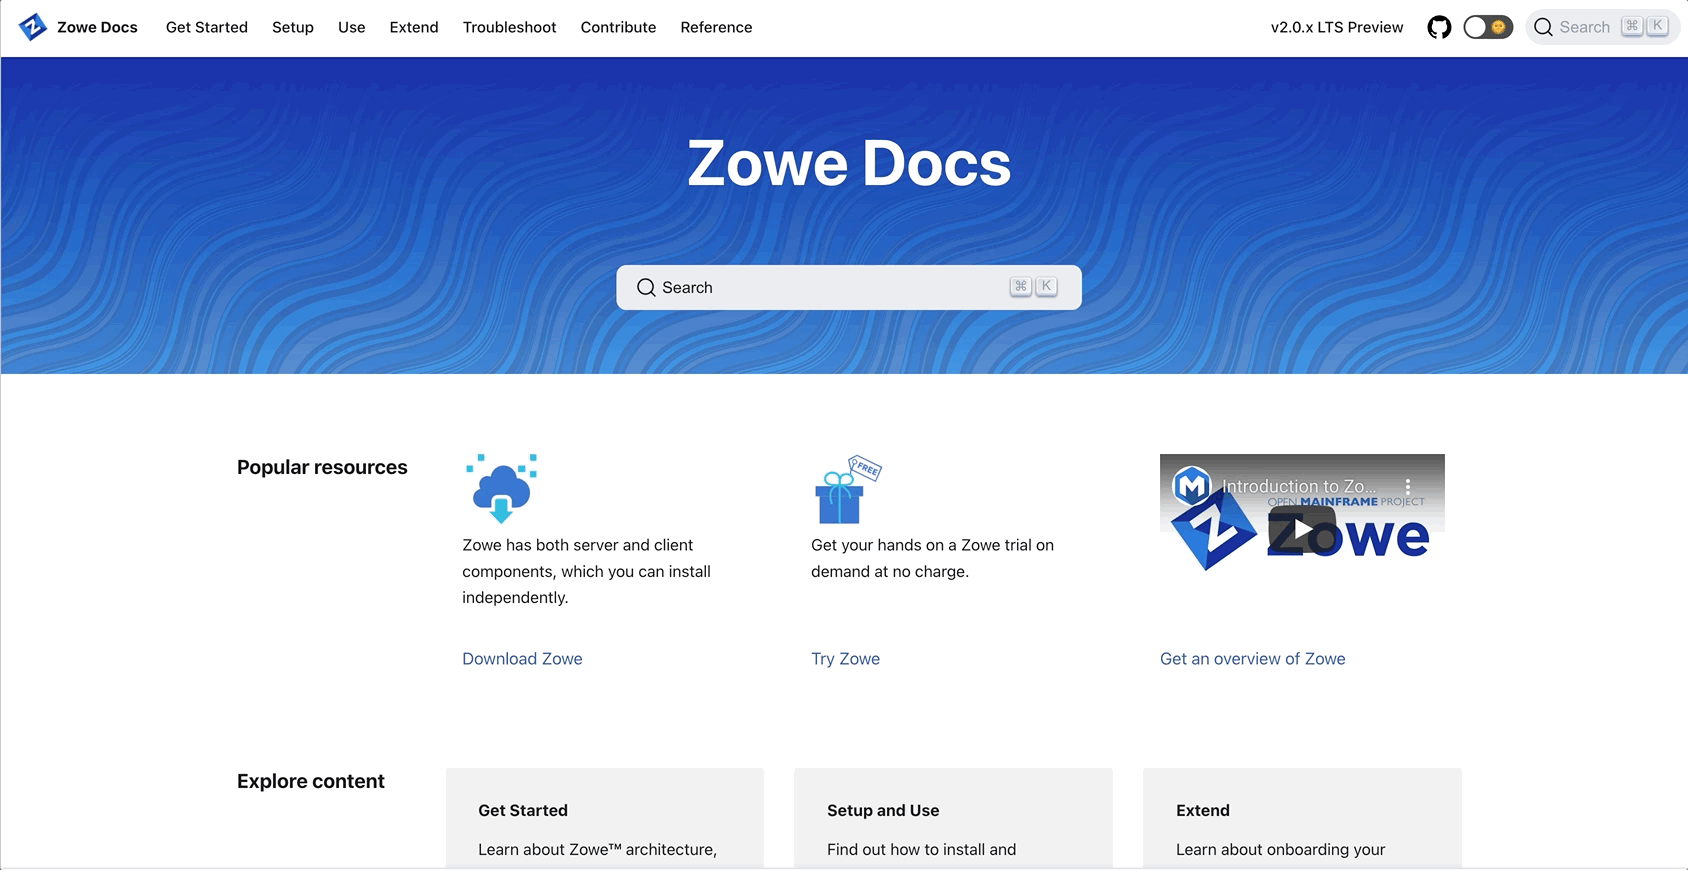The image size is (1688, 870).
Task: Click the free gift box icon
Action: [847, 489]
